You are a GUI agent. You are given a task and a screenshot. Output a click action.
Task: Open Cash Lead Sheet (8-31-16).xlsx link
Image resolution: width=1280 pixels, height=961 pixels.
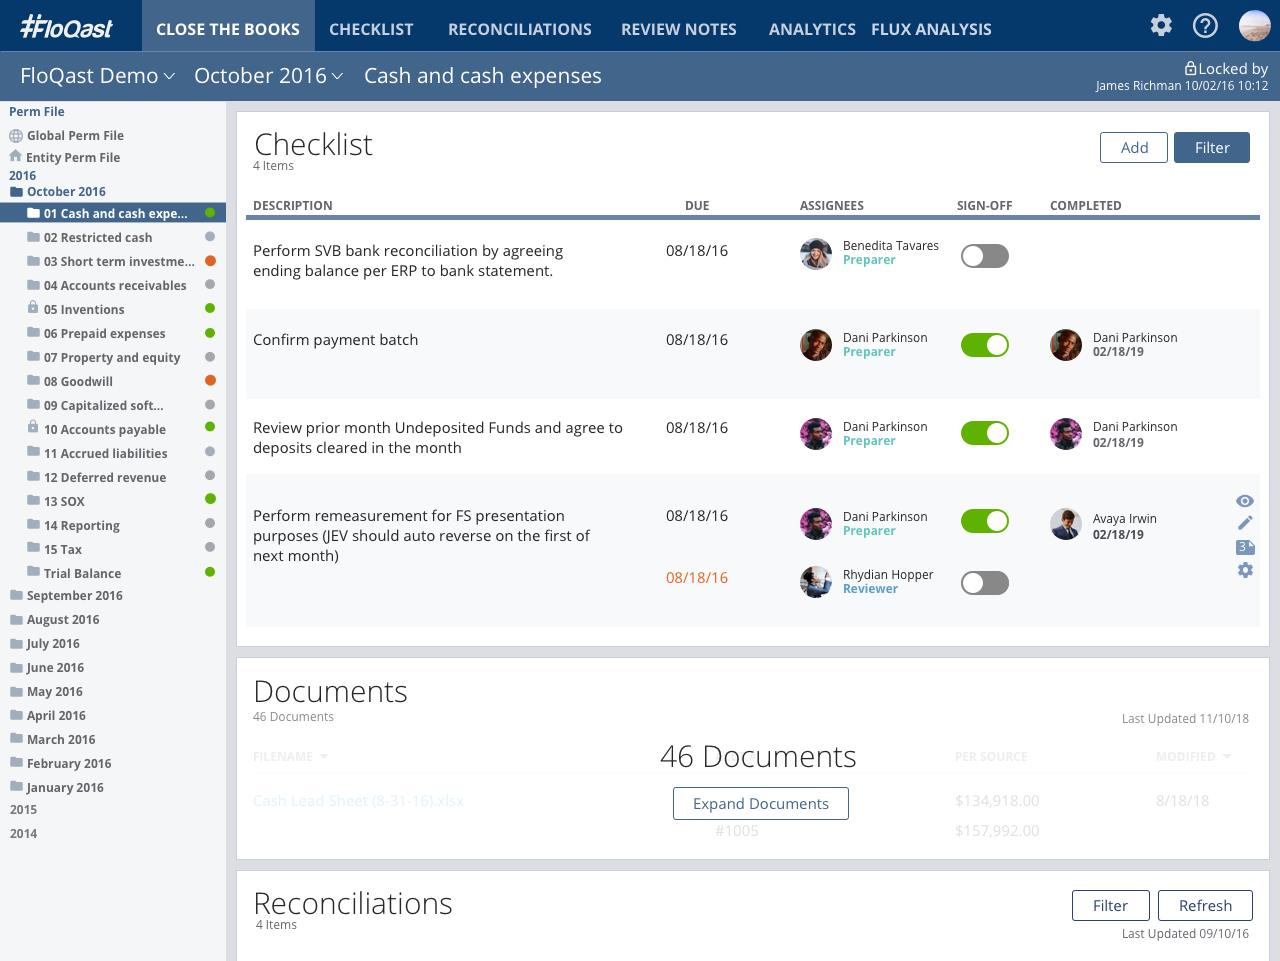pyautogui.click(x=358, y=801)
